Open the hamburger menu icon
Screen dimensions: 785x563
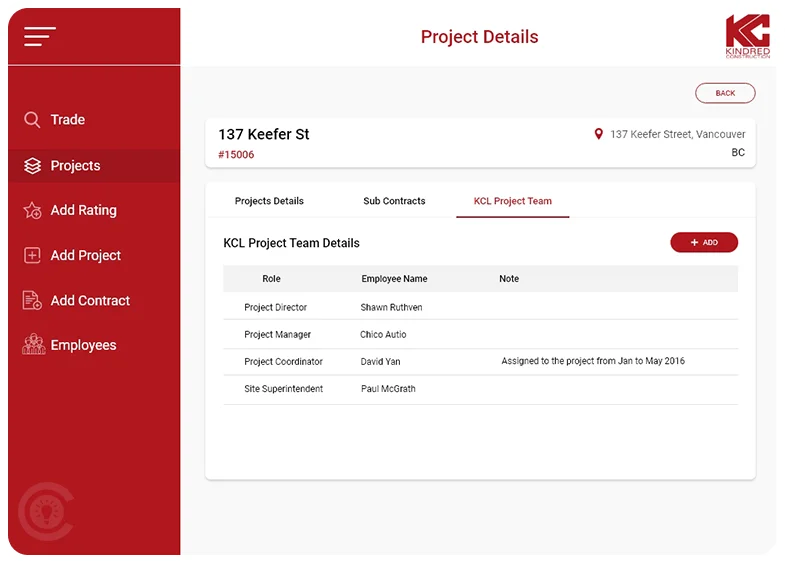40,37
